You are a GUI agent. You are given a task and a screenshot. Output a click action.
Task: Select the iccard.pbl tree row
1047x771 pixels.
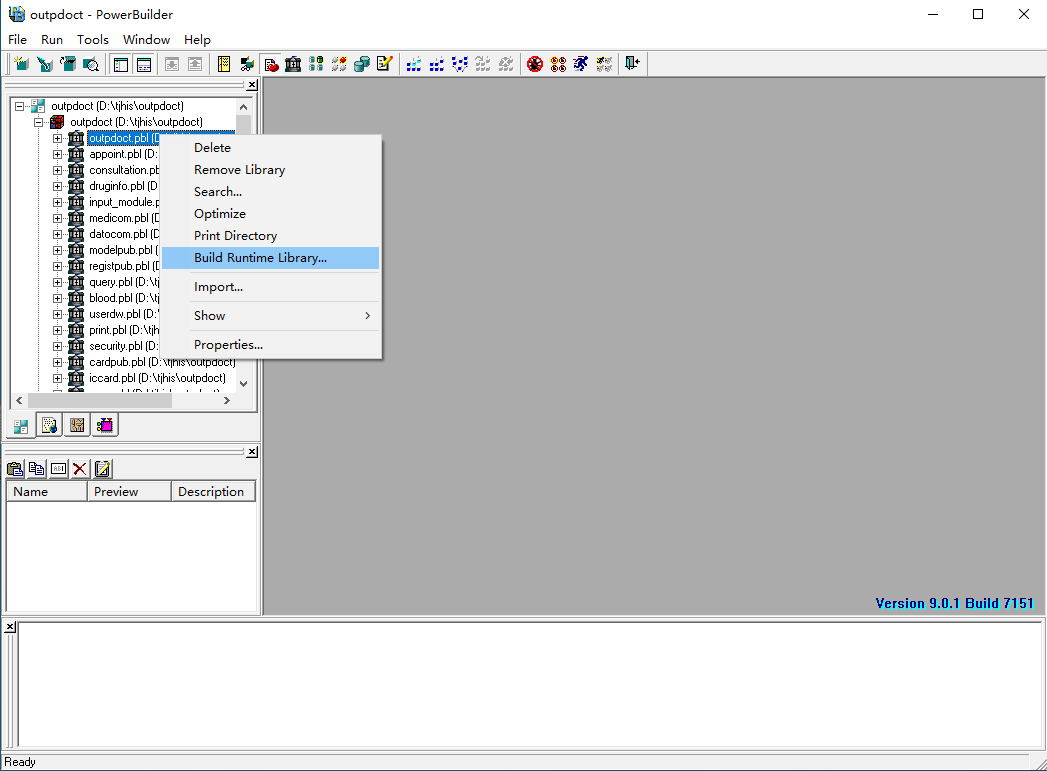158,378
